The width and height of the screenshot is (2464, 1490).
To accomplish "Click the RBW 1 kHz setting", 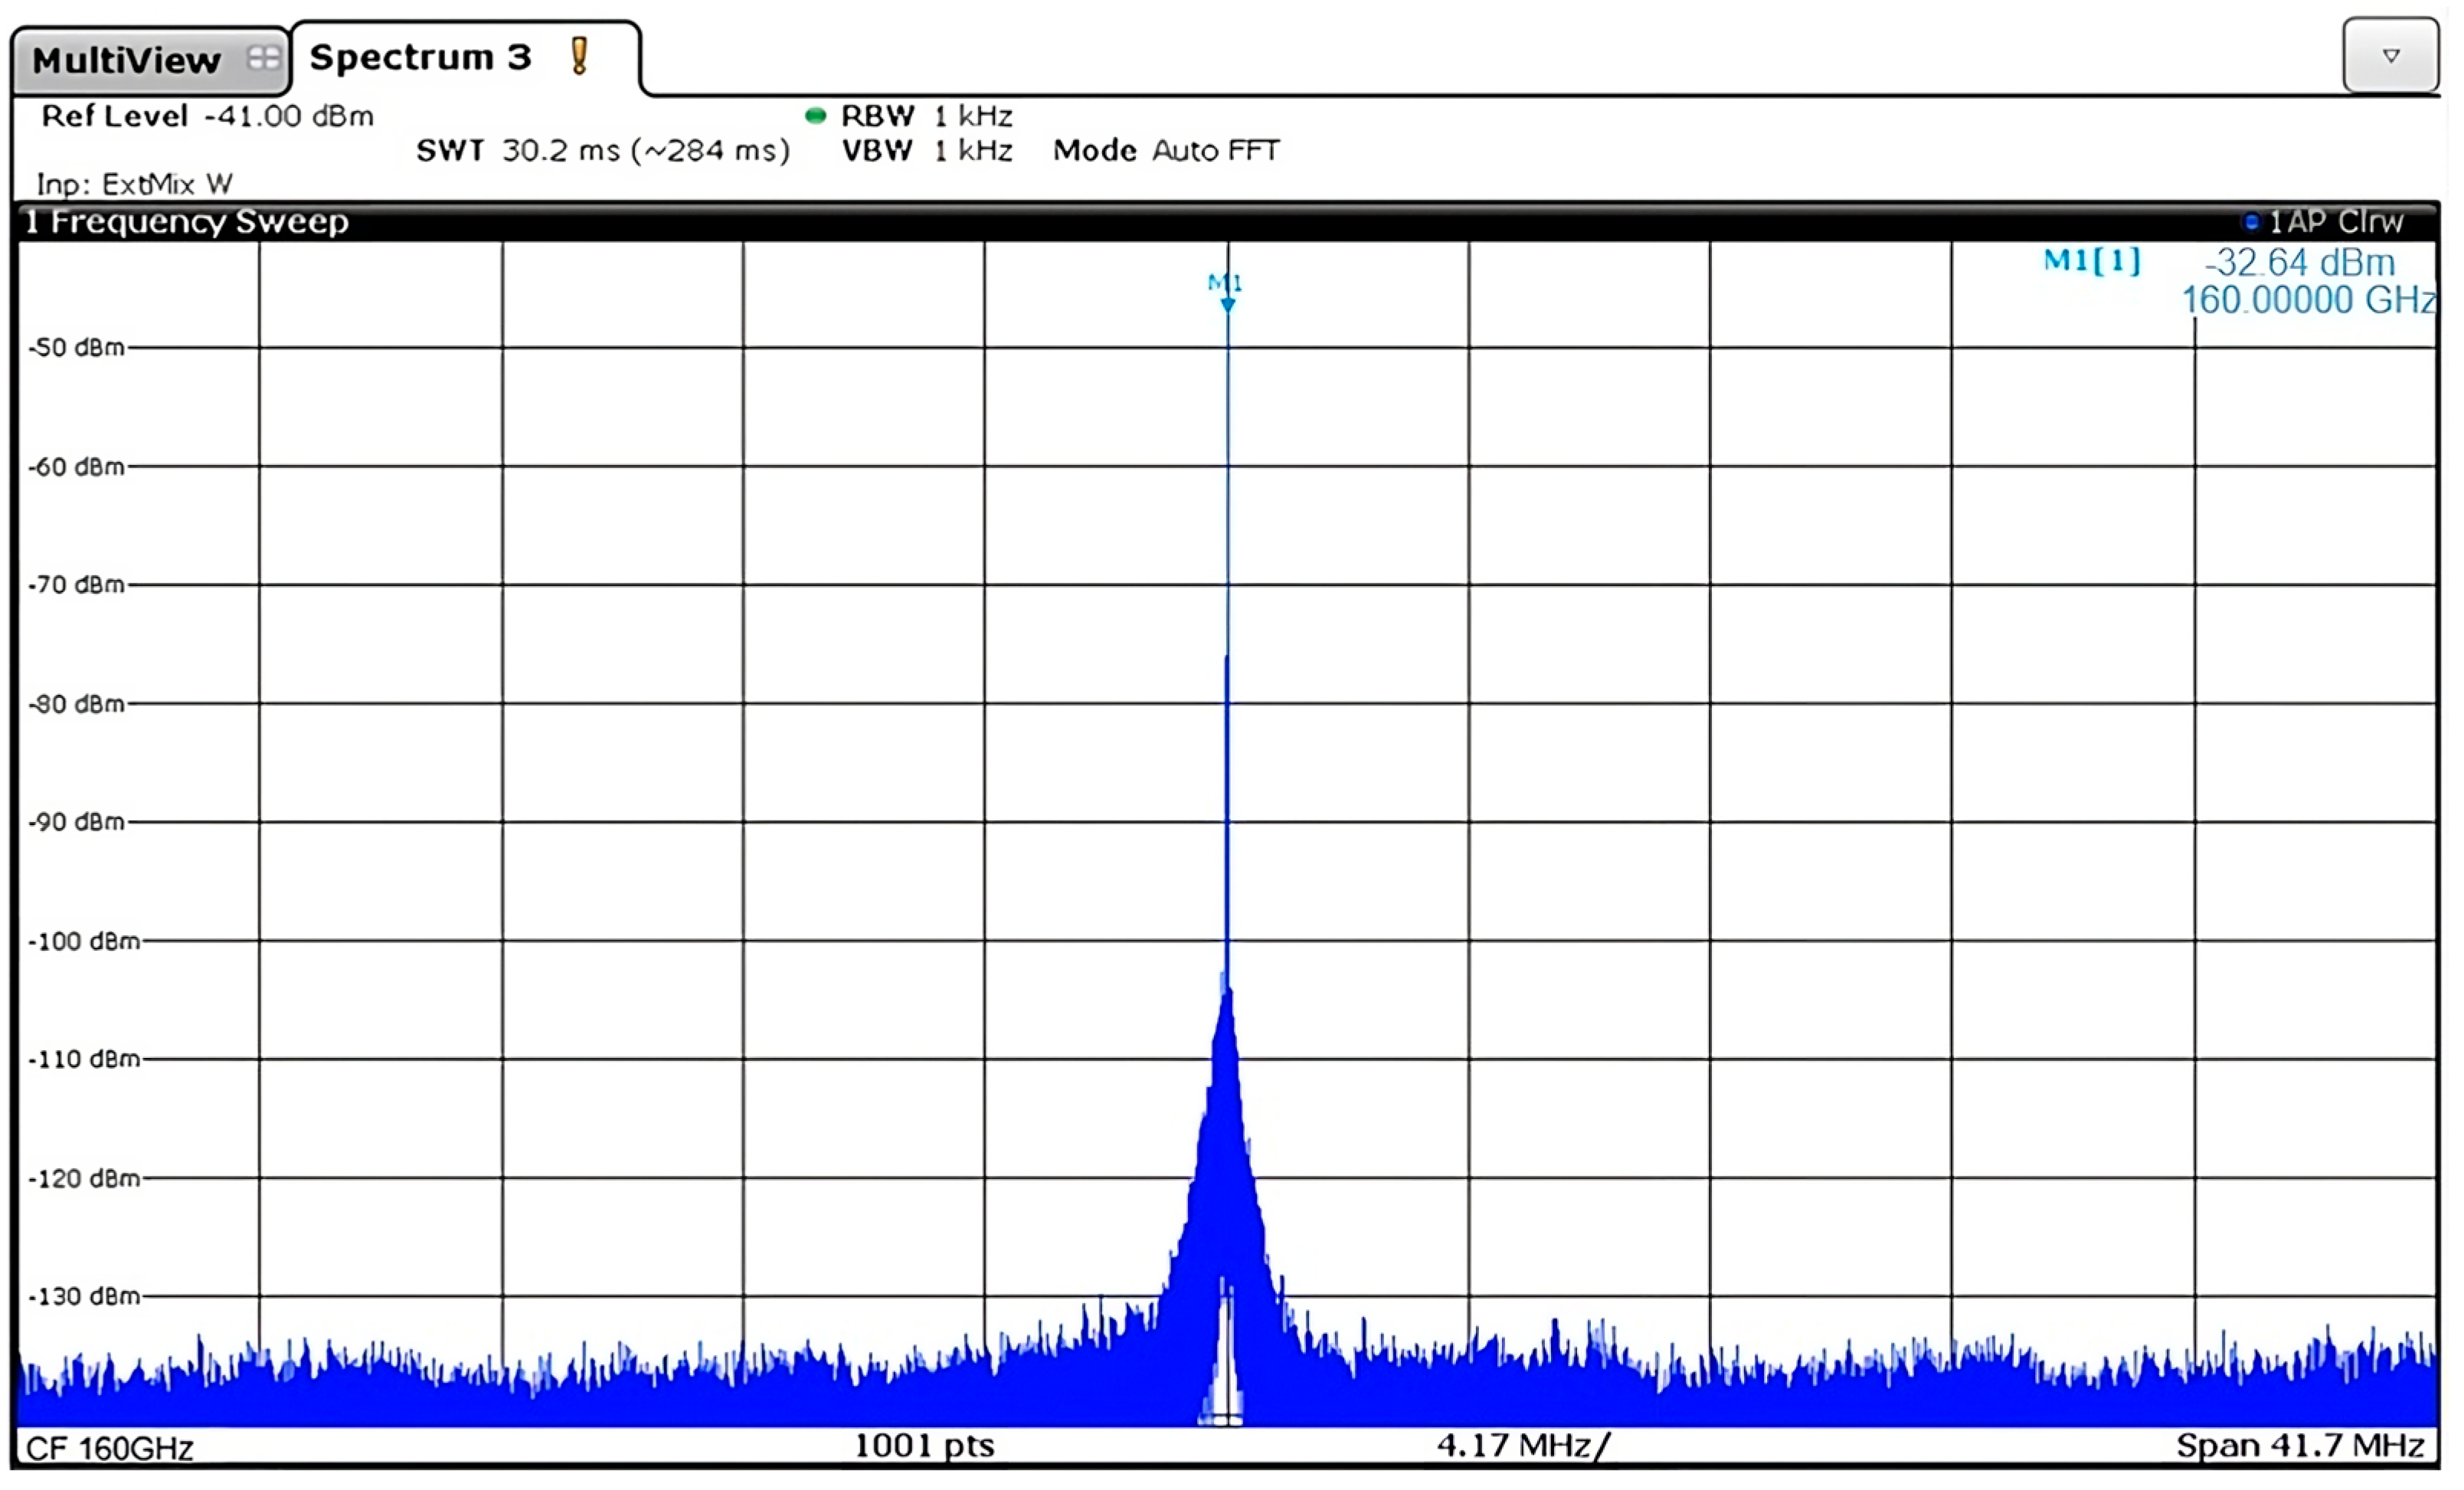I will point(926,116).
